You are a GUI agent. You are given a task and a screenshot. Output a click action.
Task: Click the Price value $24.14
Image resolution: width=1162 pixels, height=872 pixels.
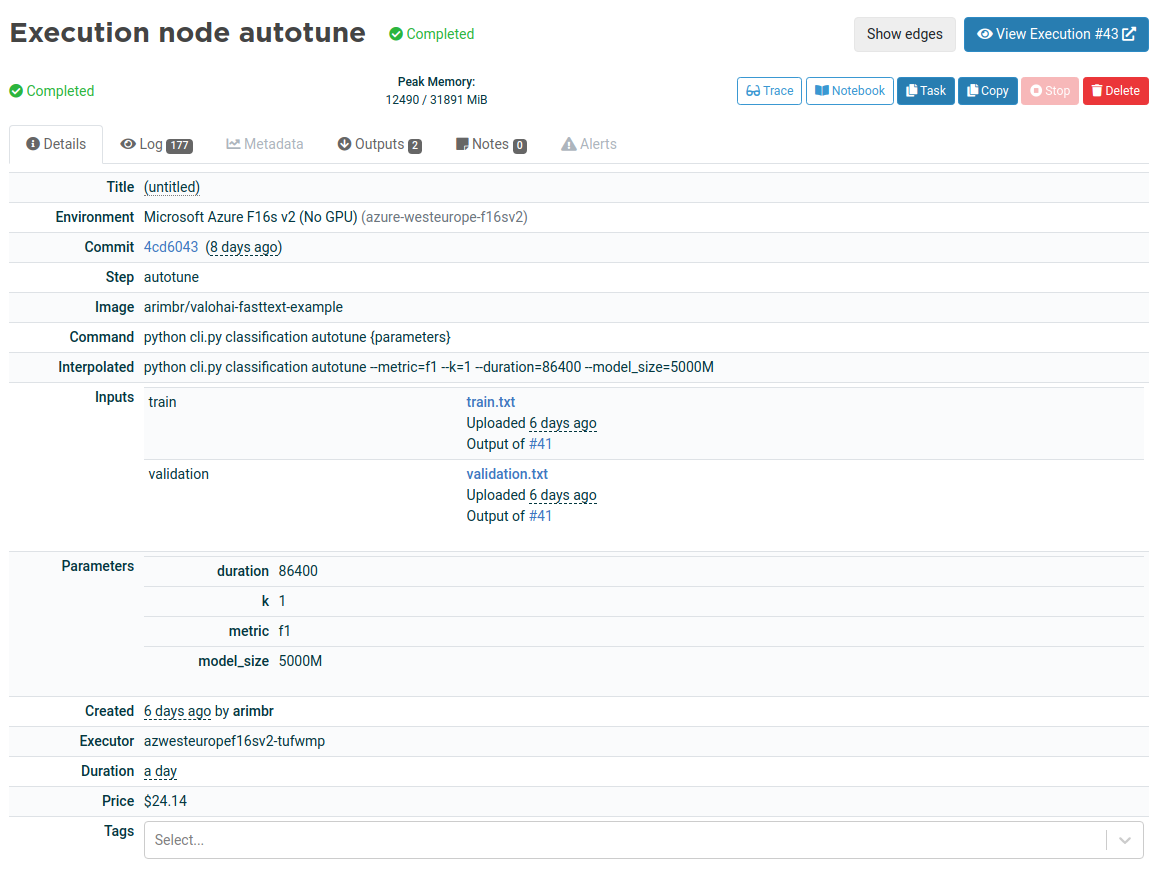coord(165,801)
